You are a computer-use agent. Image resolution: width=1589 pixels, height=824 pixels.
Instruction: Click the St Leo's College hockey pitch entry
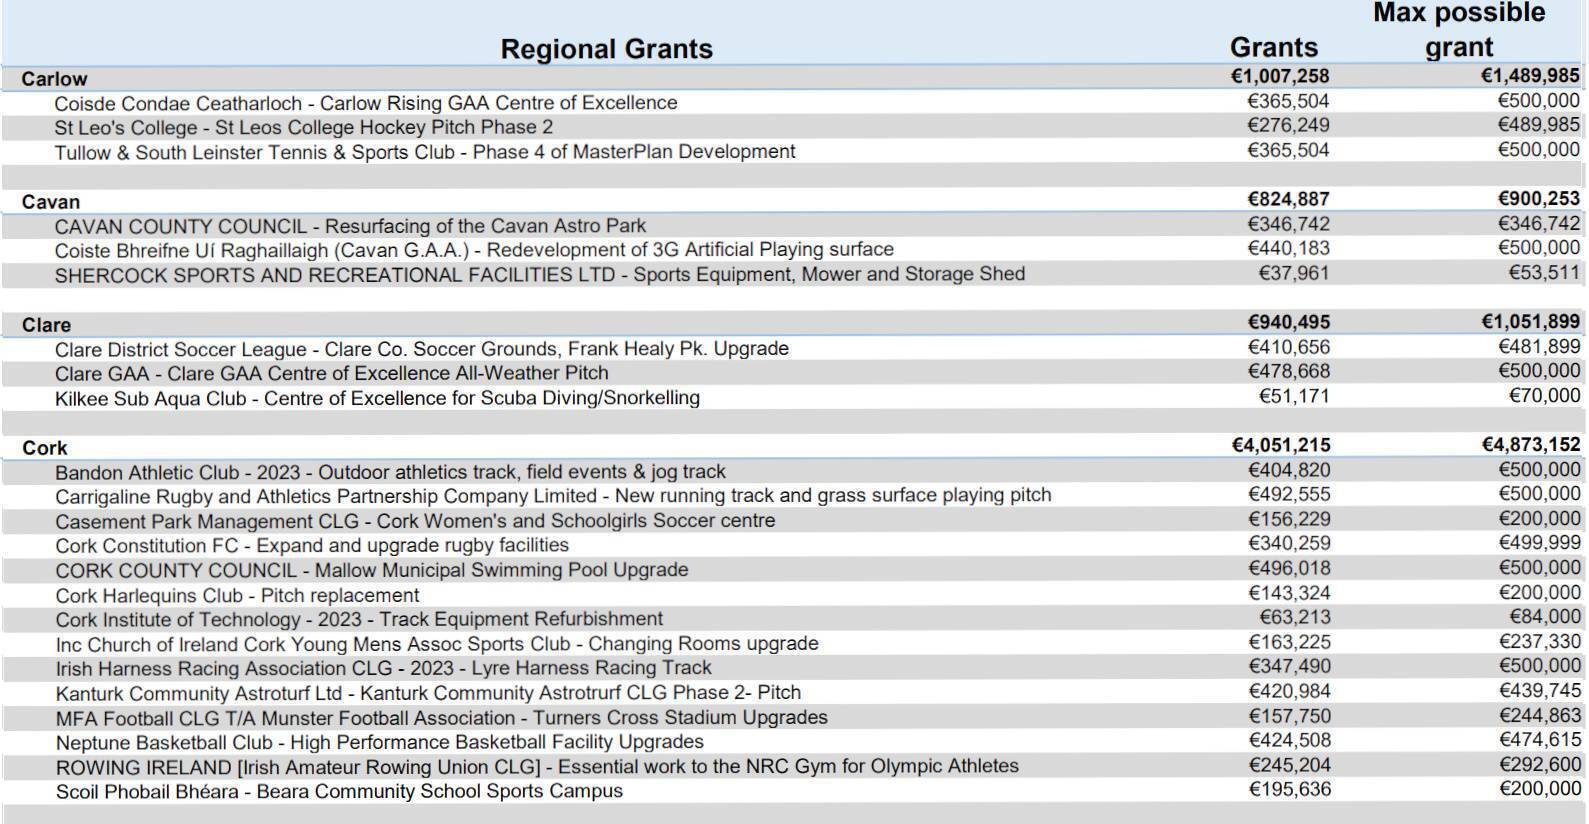click(x=303, y=128)
